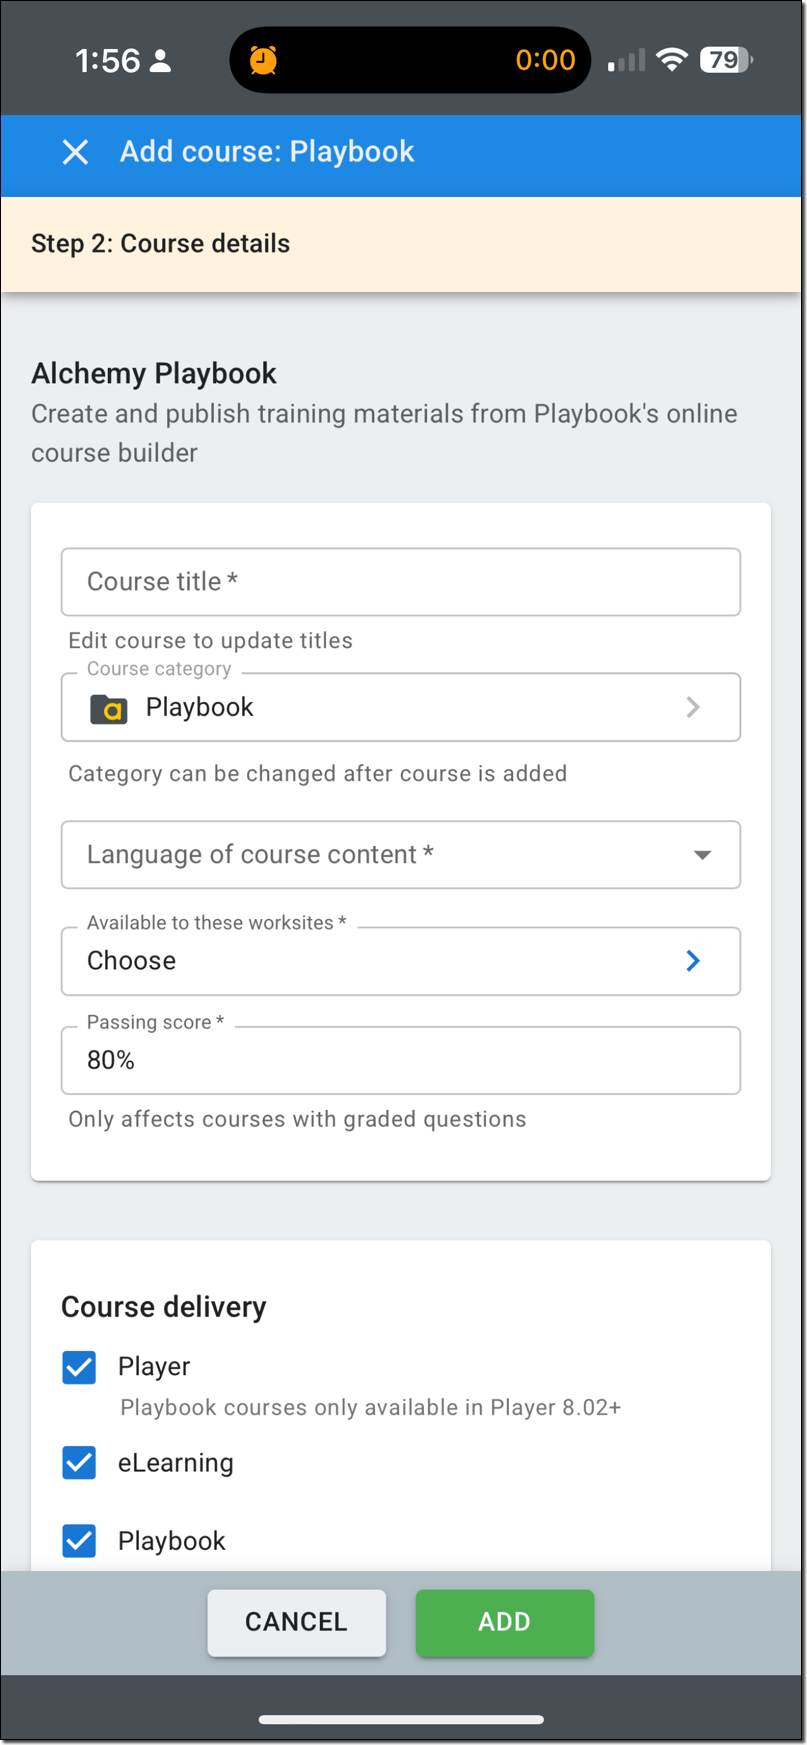This screenshot has height=1745, width=807.
Task: Click the Playbook folder icon
Action: (109, 708)
